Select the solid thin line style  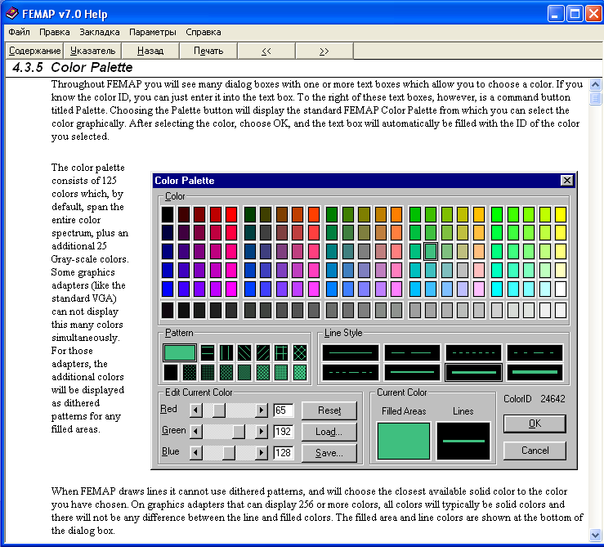pos(350,353)
